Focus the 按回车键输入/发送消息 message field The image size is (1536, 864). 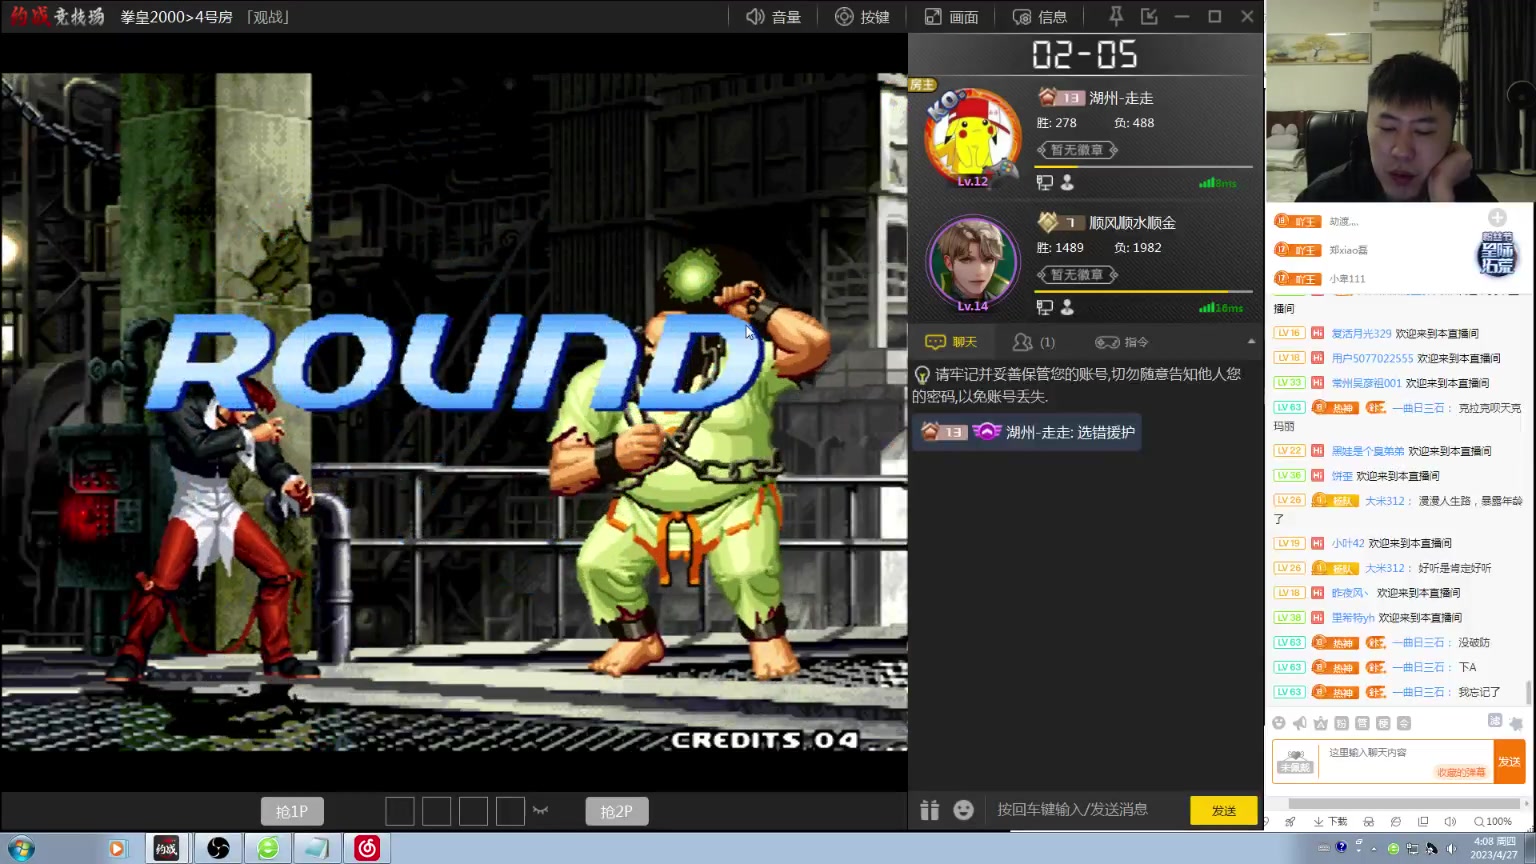coord(1087,810)
